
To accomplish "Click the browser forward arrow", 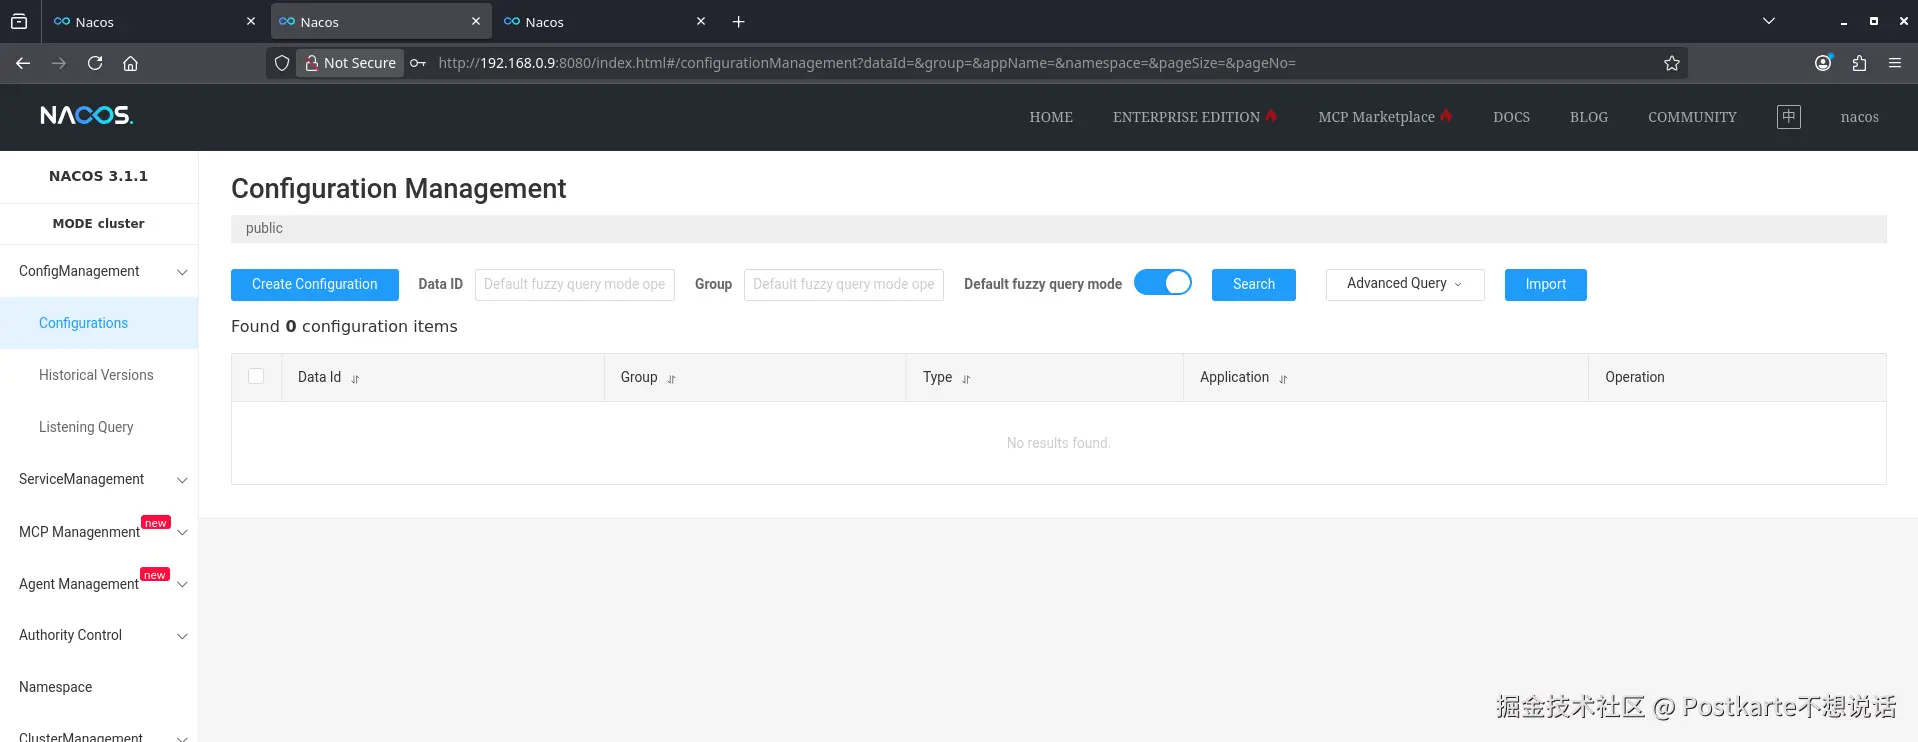I will [x=59, y=63].
